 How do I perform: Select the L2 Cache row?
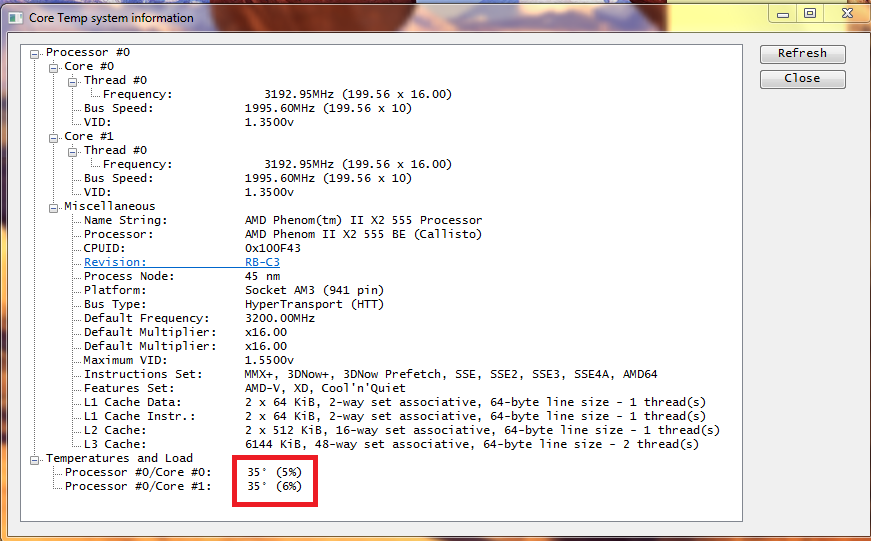(402, 430)
